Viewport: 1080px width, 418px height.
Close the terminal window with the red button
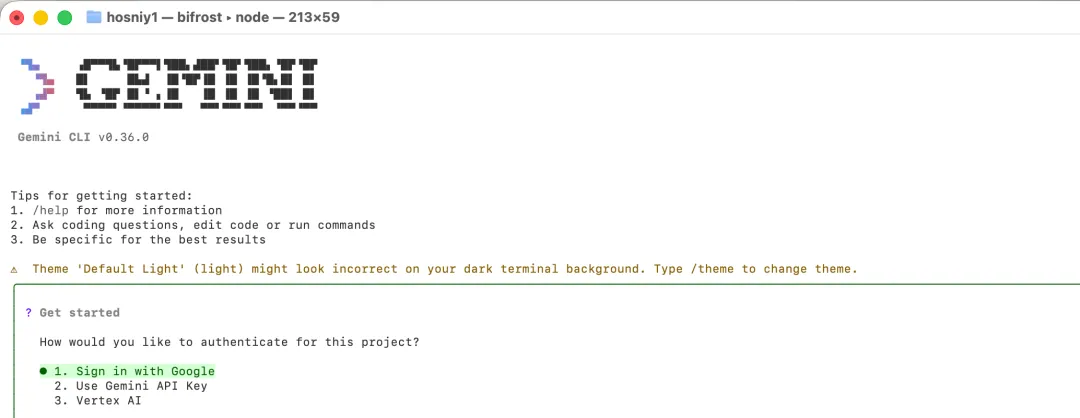pos(17,17)
